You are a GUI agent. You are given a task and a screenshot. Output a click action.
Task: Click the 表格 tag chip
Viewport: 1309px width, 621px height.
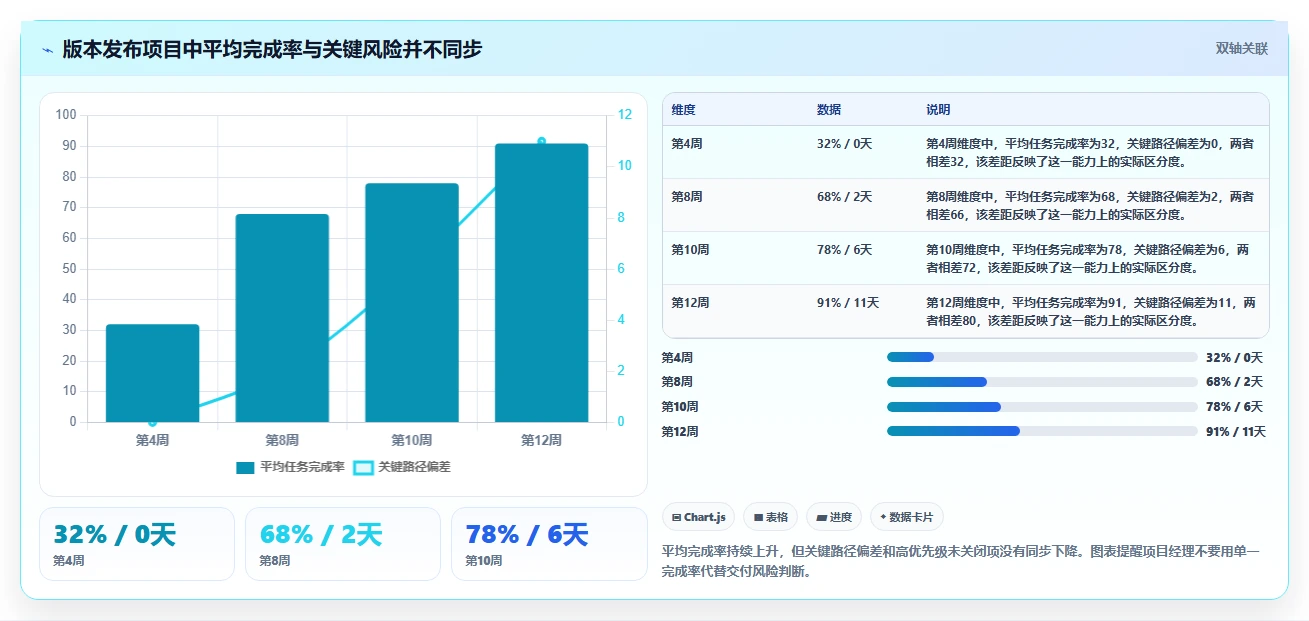[770, 517]
